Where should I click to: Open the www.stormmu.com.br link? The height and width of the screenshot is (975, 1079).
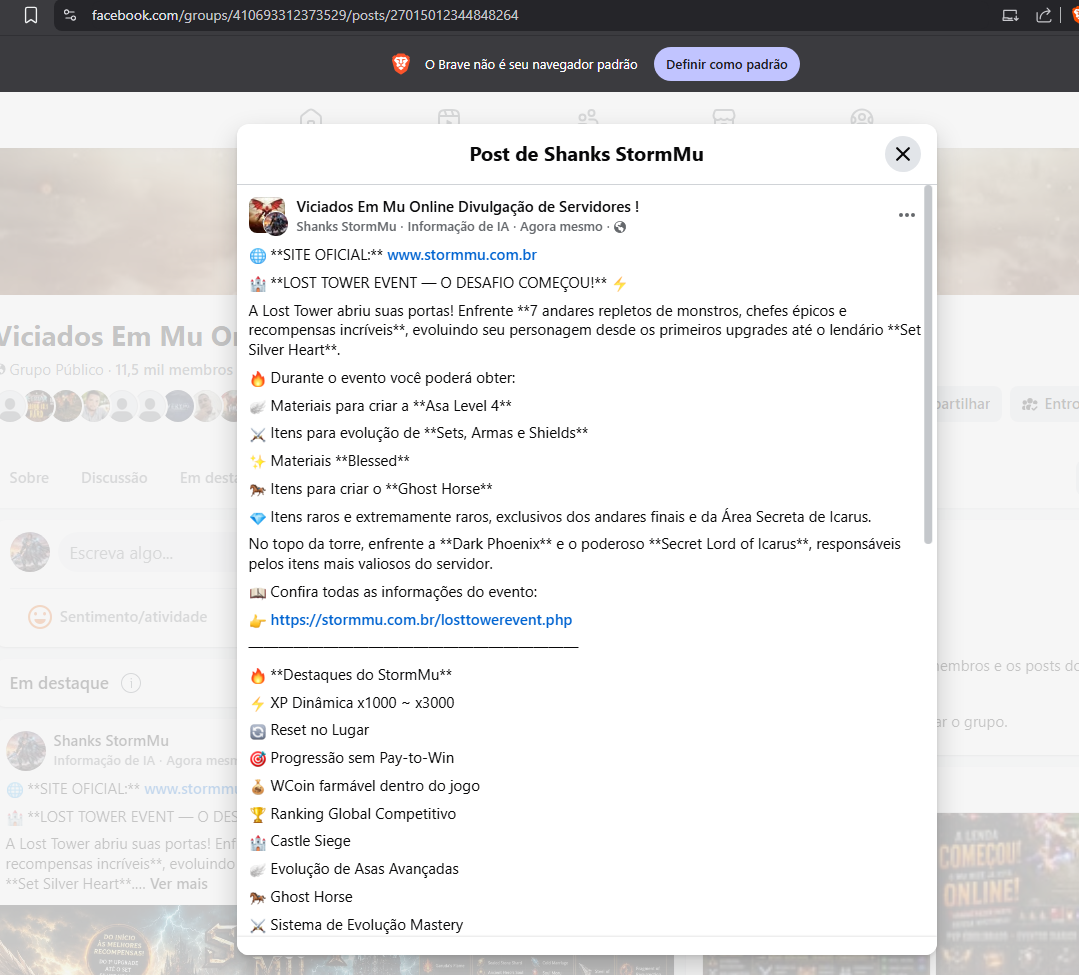[x=462, y=255]
